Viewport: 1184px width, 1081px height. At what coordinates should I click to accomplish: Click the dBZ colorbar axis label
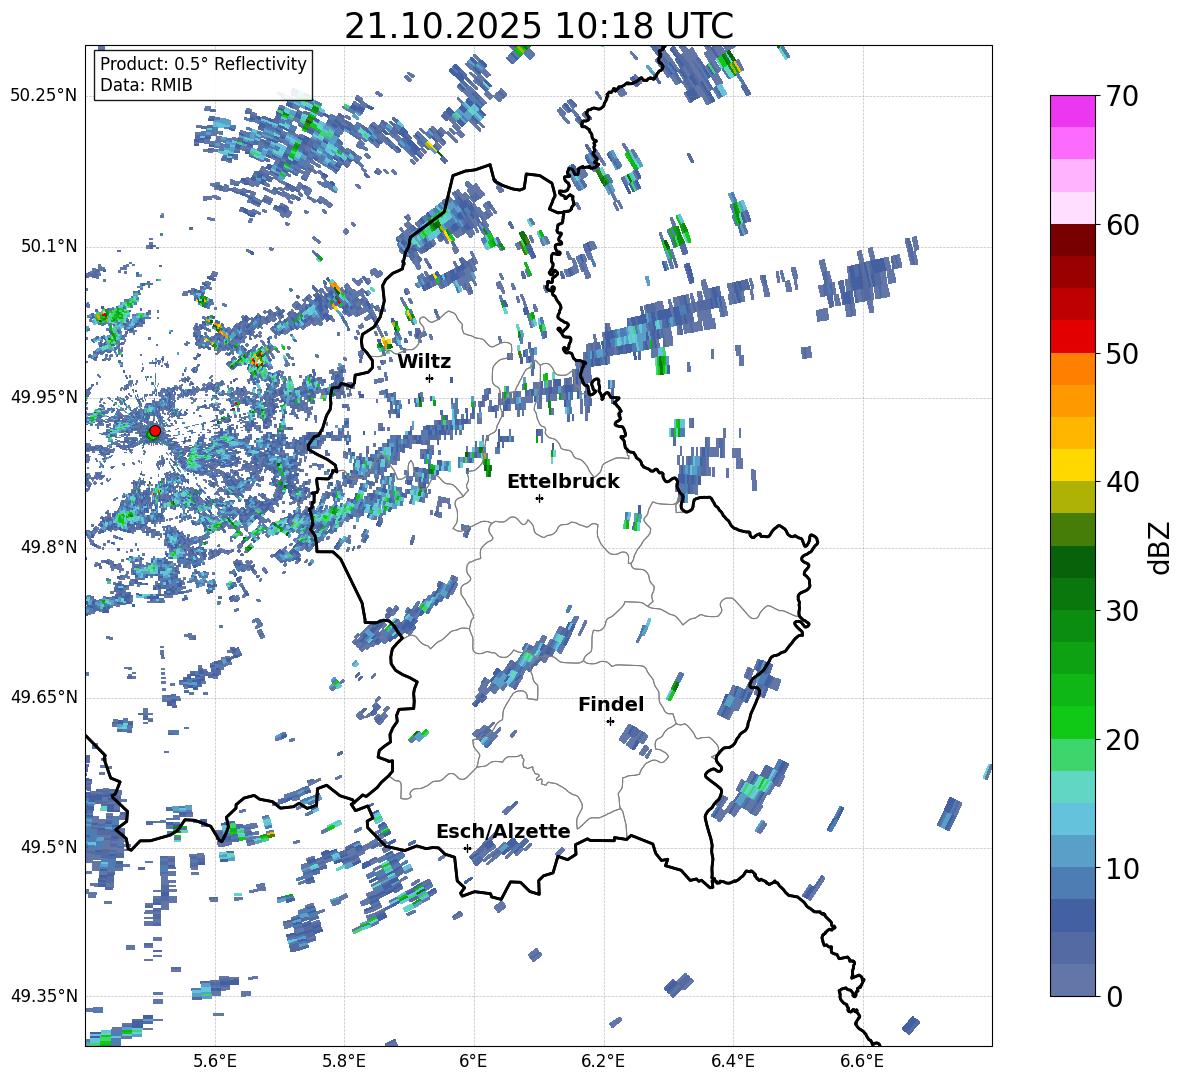(1161, 547)
